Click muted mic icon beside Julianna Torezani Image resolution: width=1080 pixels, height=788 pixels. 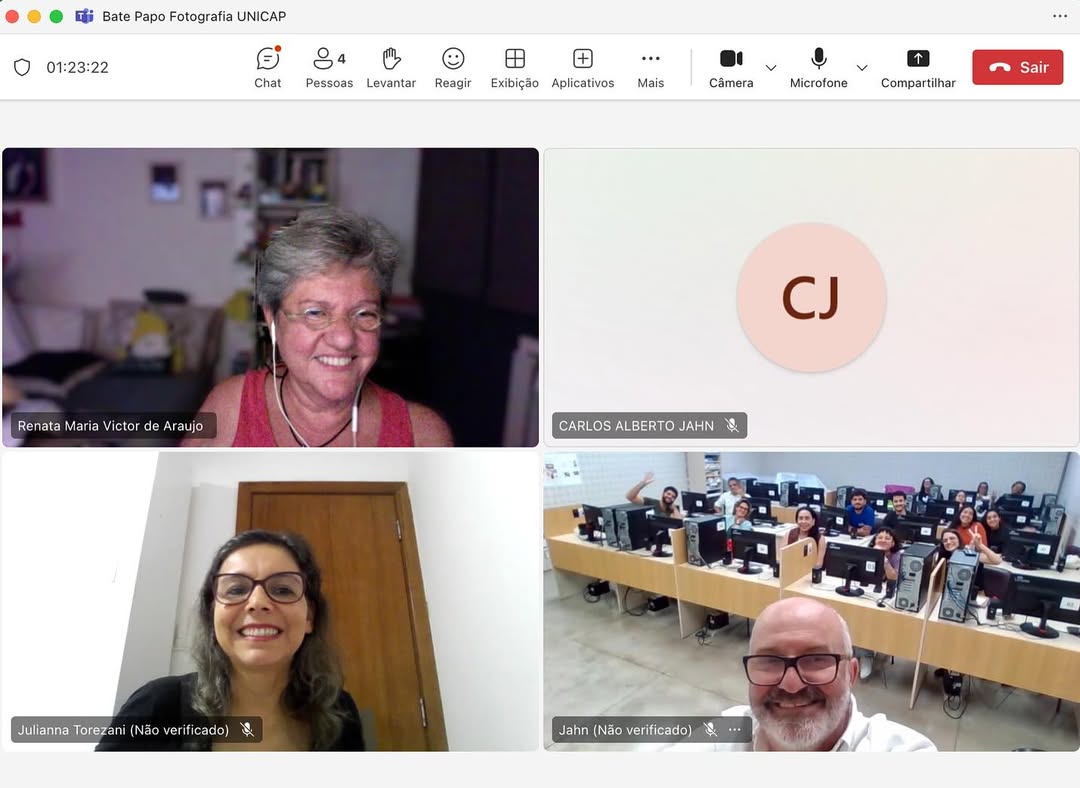247,729
